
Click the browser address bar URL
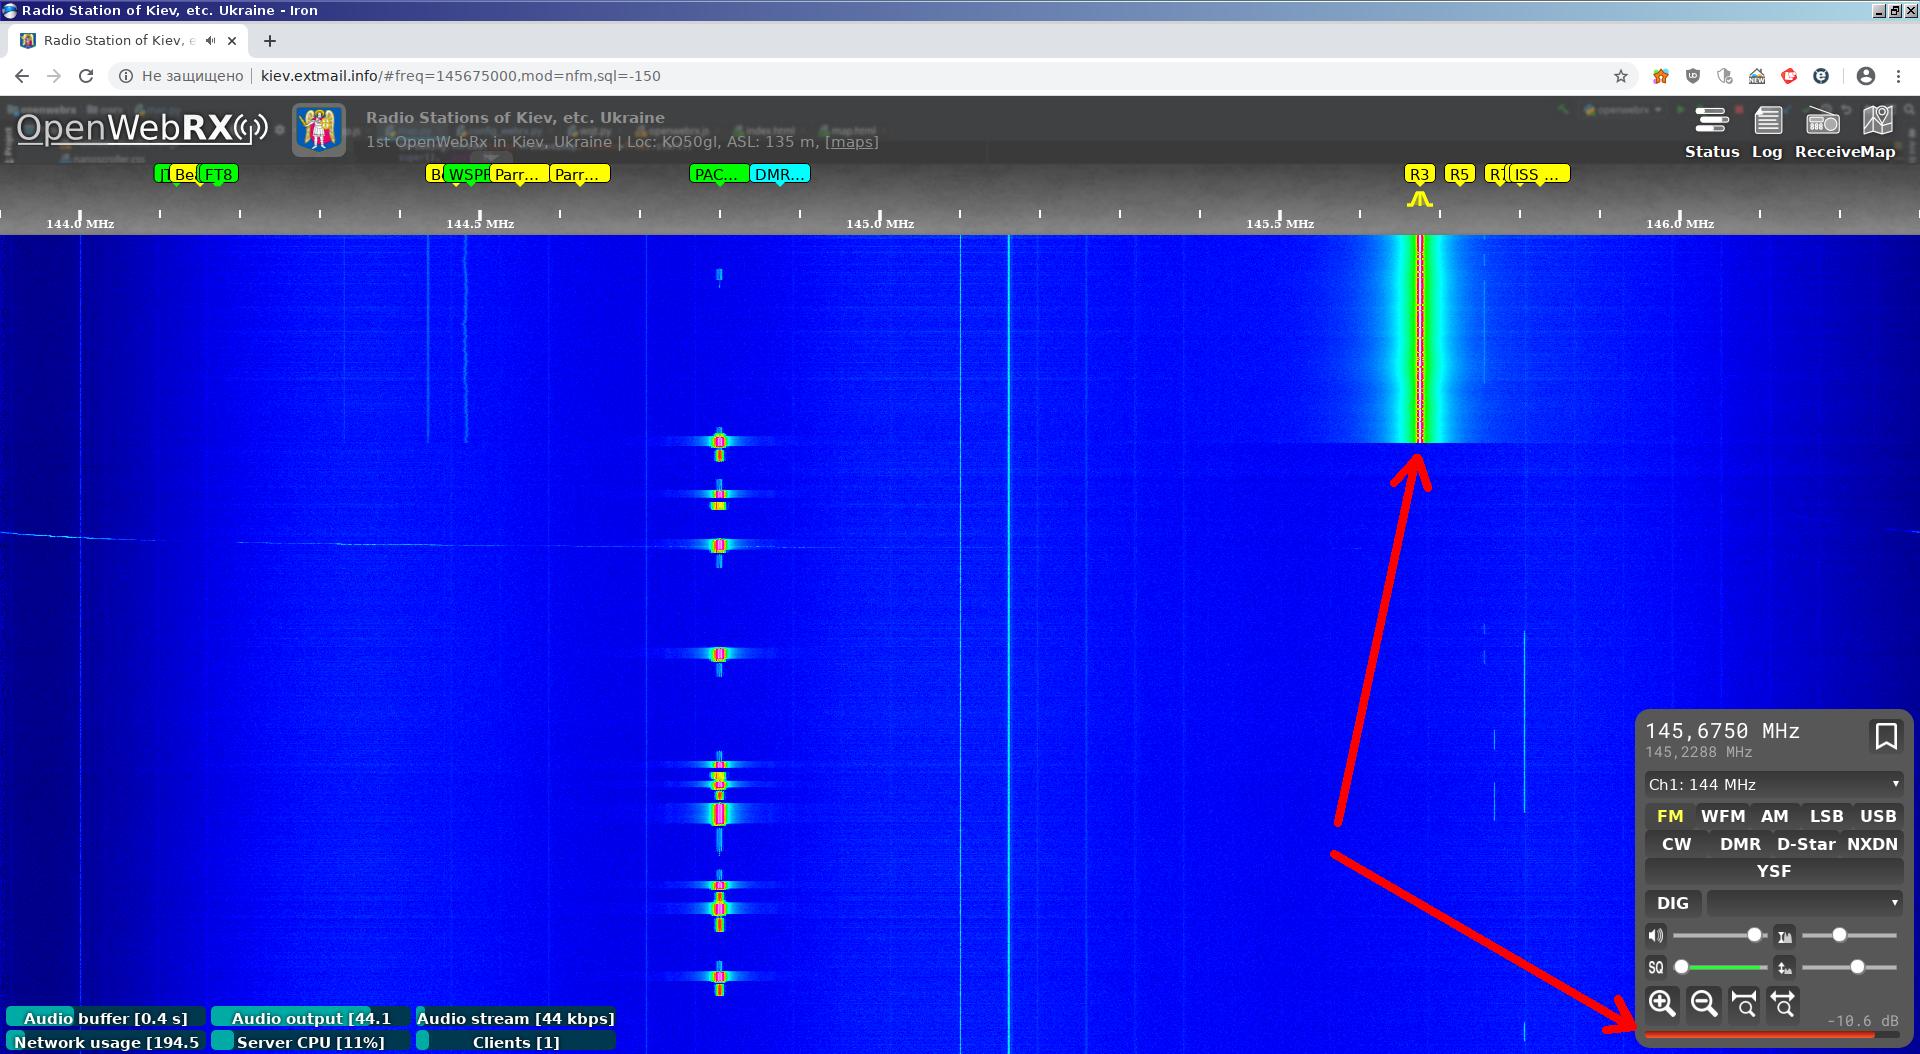[460, 76]
